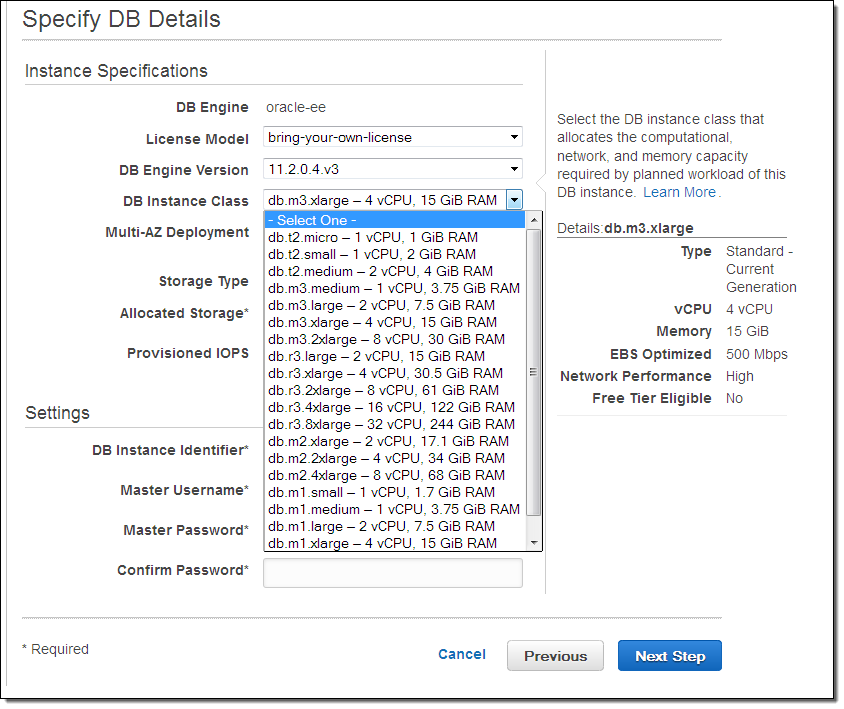The height and width of the screenshot is (709, 844).
Task: Click the Cancel link
Action: pyautogui.click(x=462, y=655)
